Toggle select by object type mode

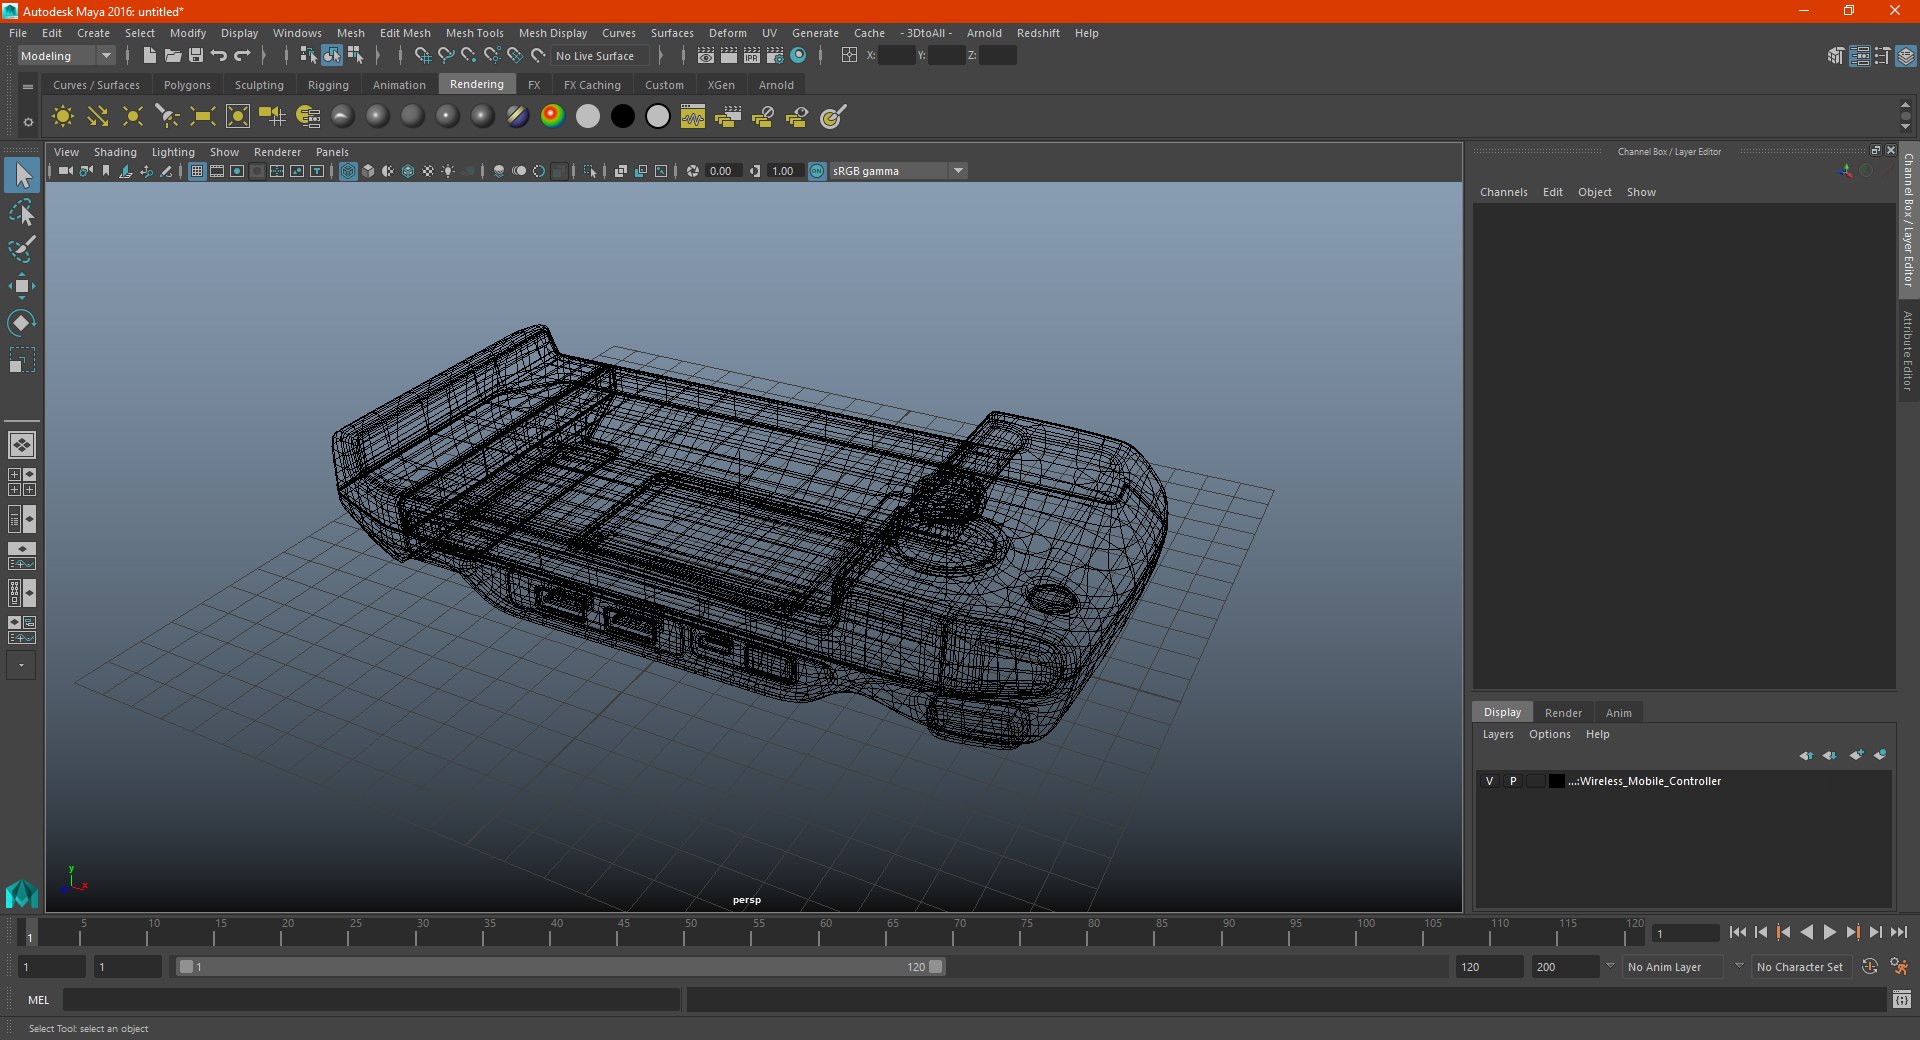tap(332, 55)
